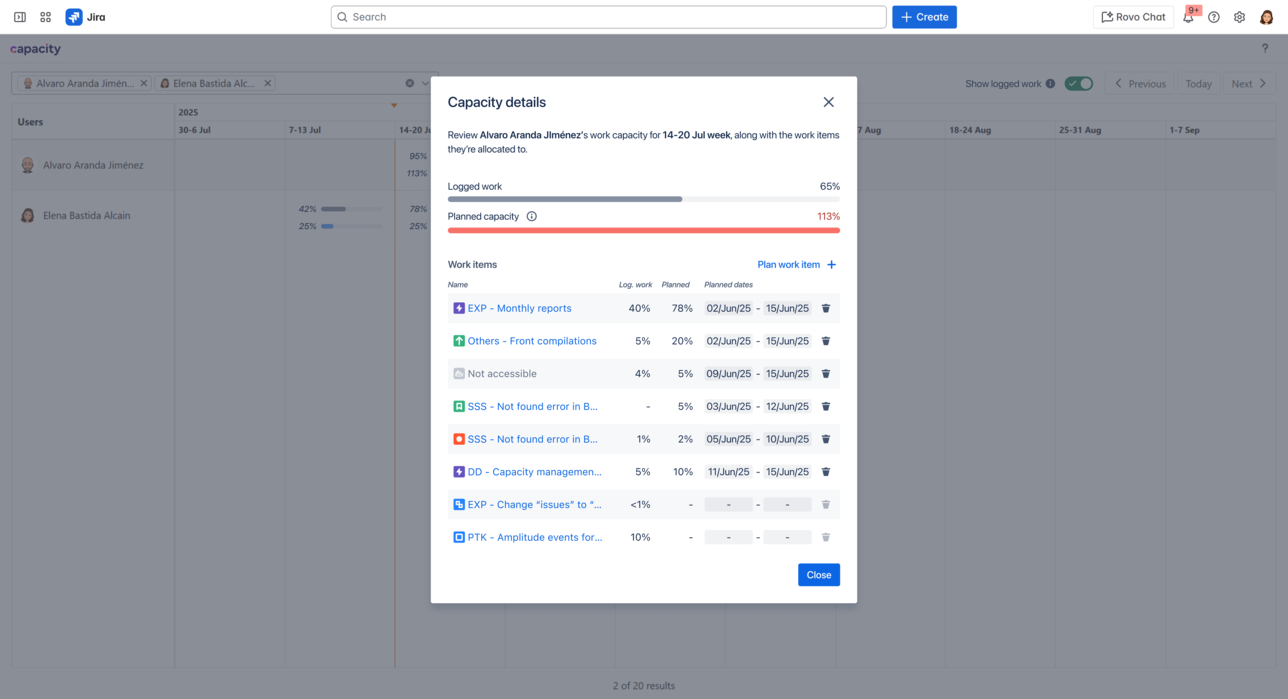The image size is (1288, 699).
Task: Click the Search field
Action: (x=609, y=17)
